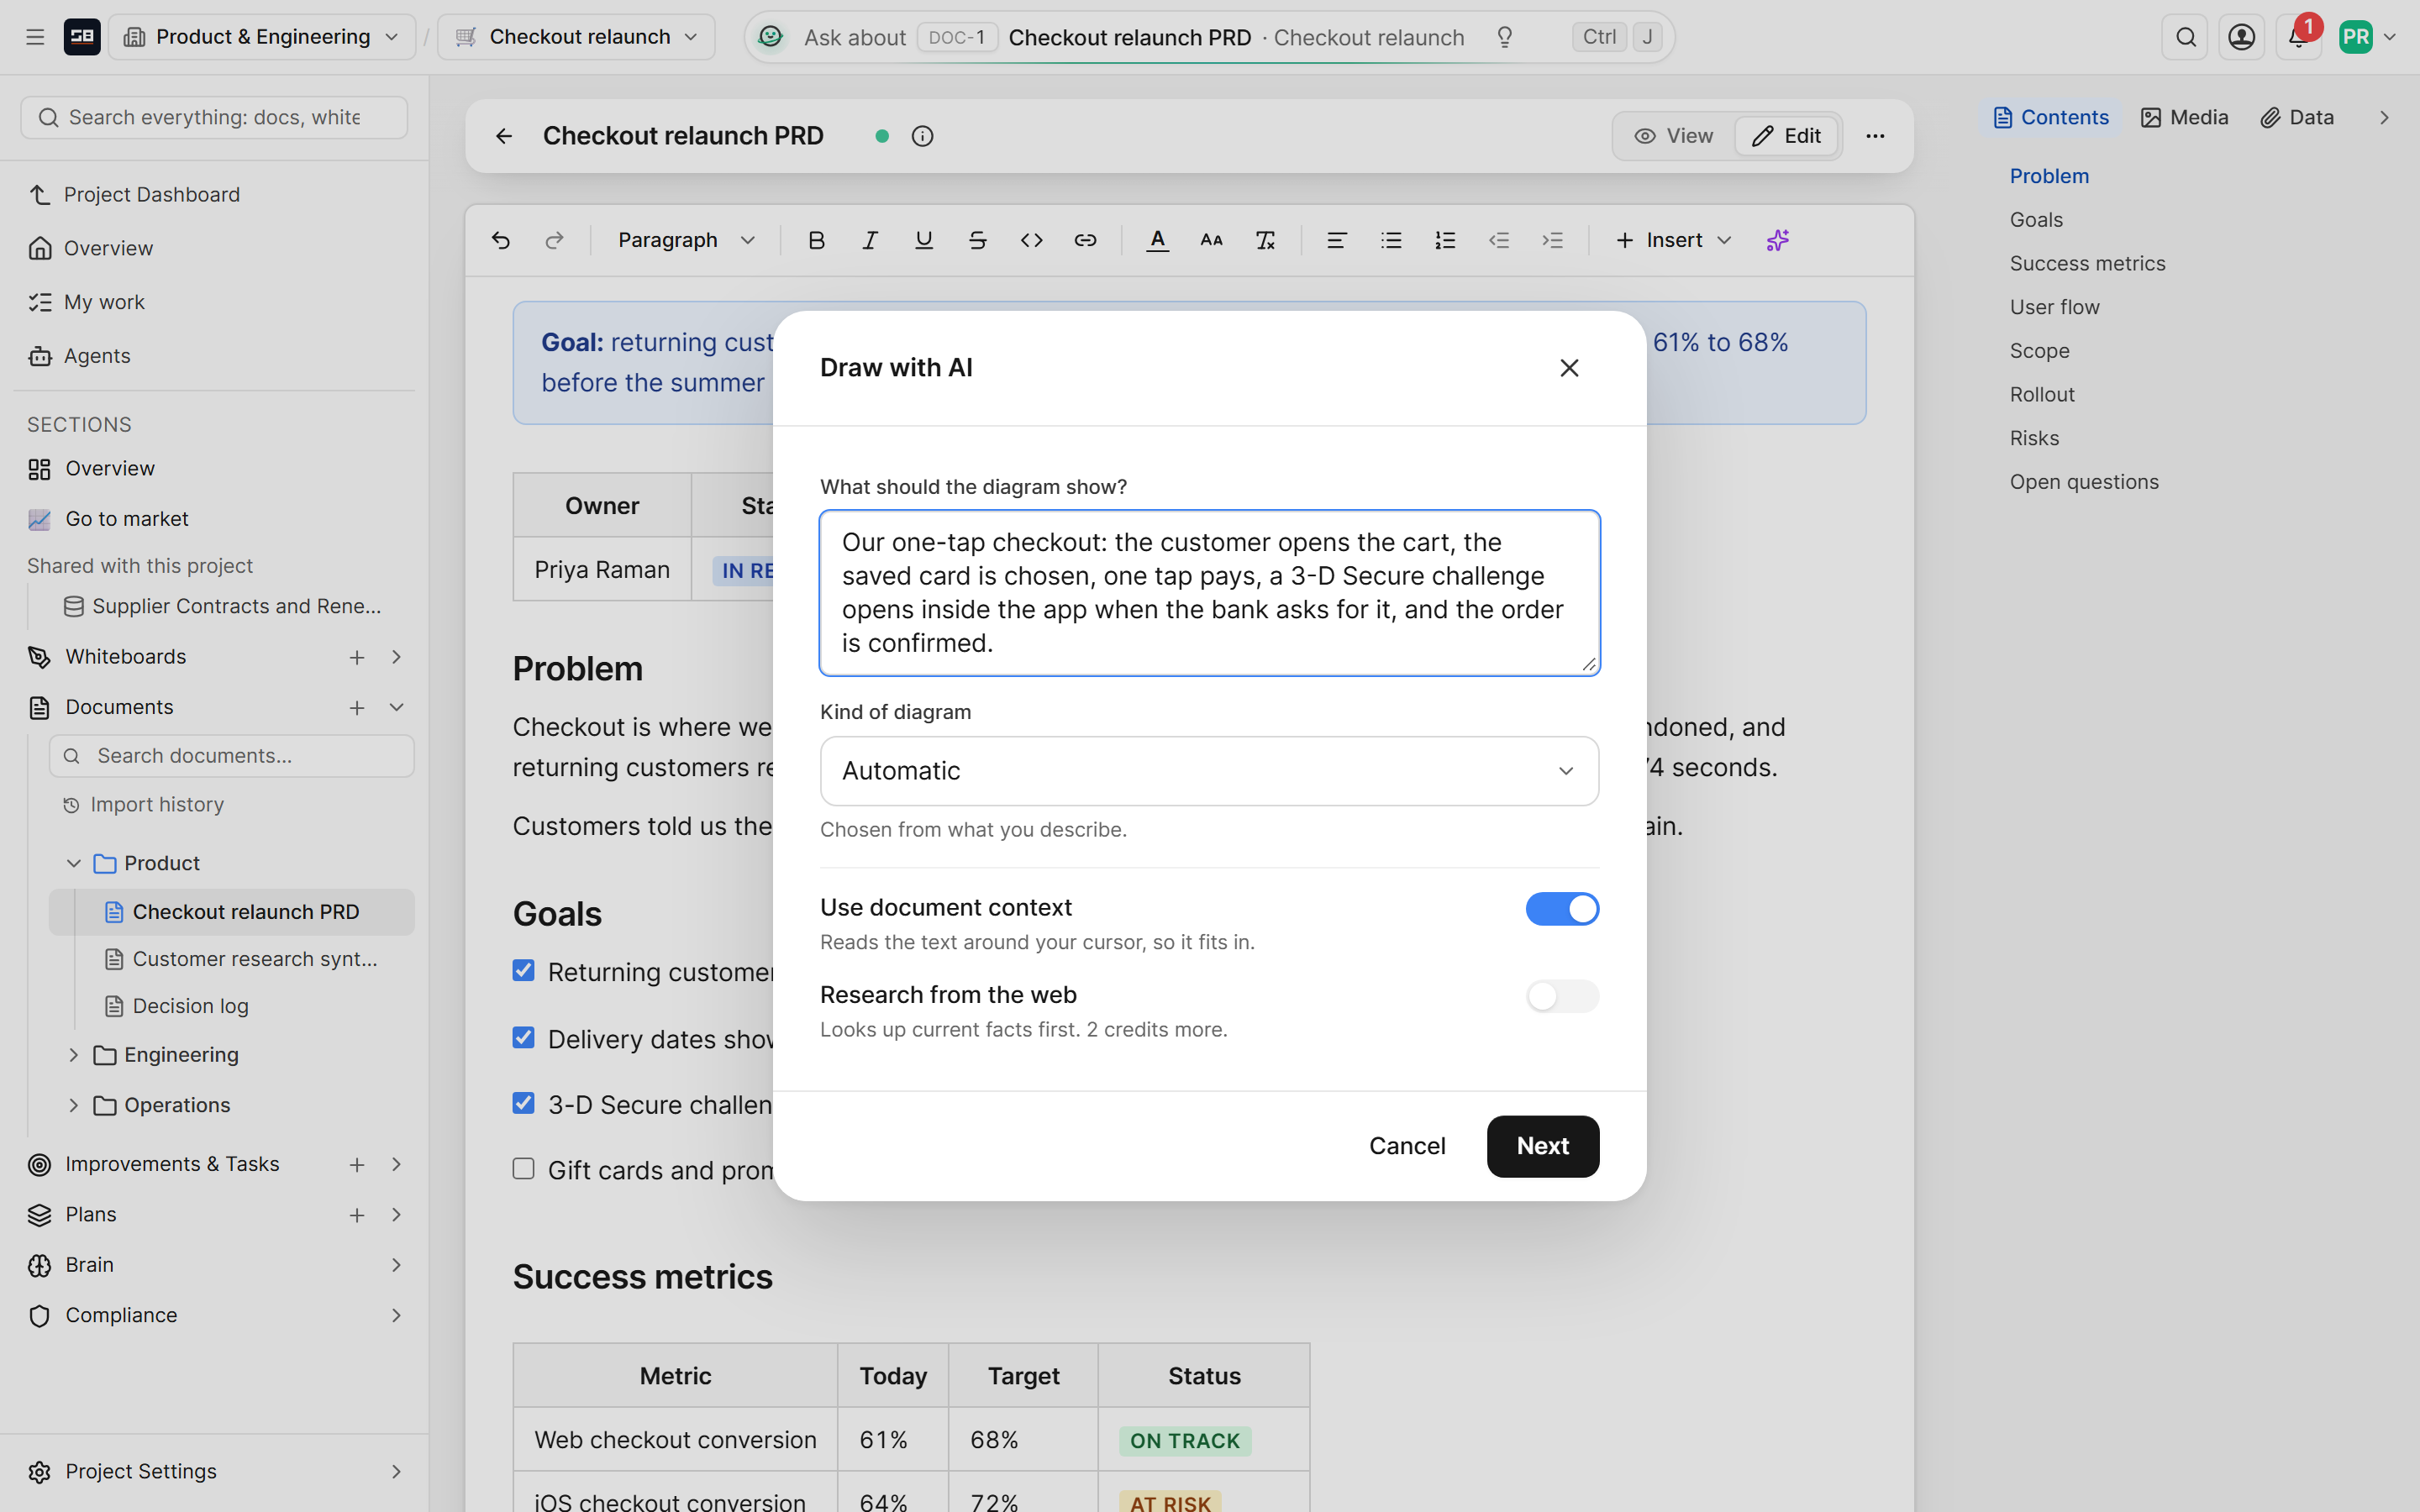The height and width of the screenshot is (1512, 2420).
Task: Toggle bold formatting
Action: pyautogui.click(x=816, y=240)
